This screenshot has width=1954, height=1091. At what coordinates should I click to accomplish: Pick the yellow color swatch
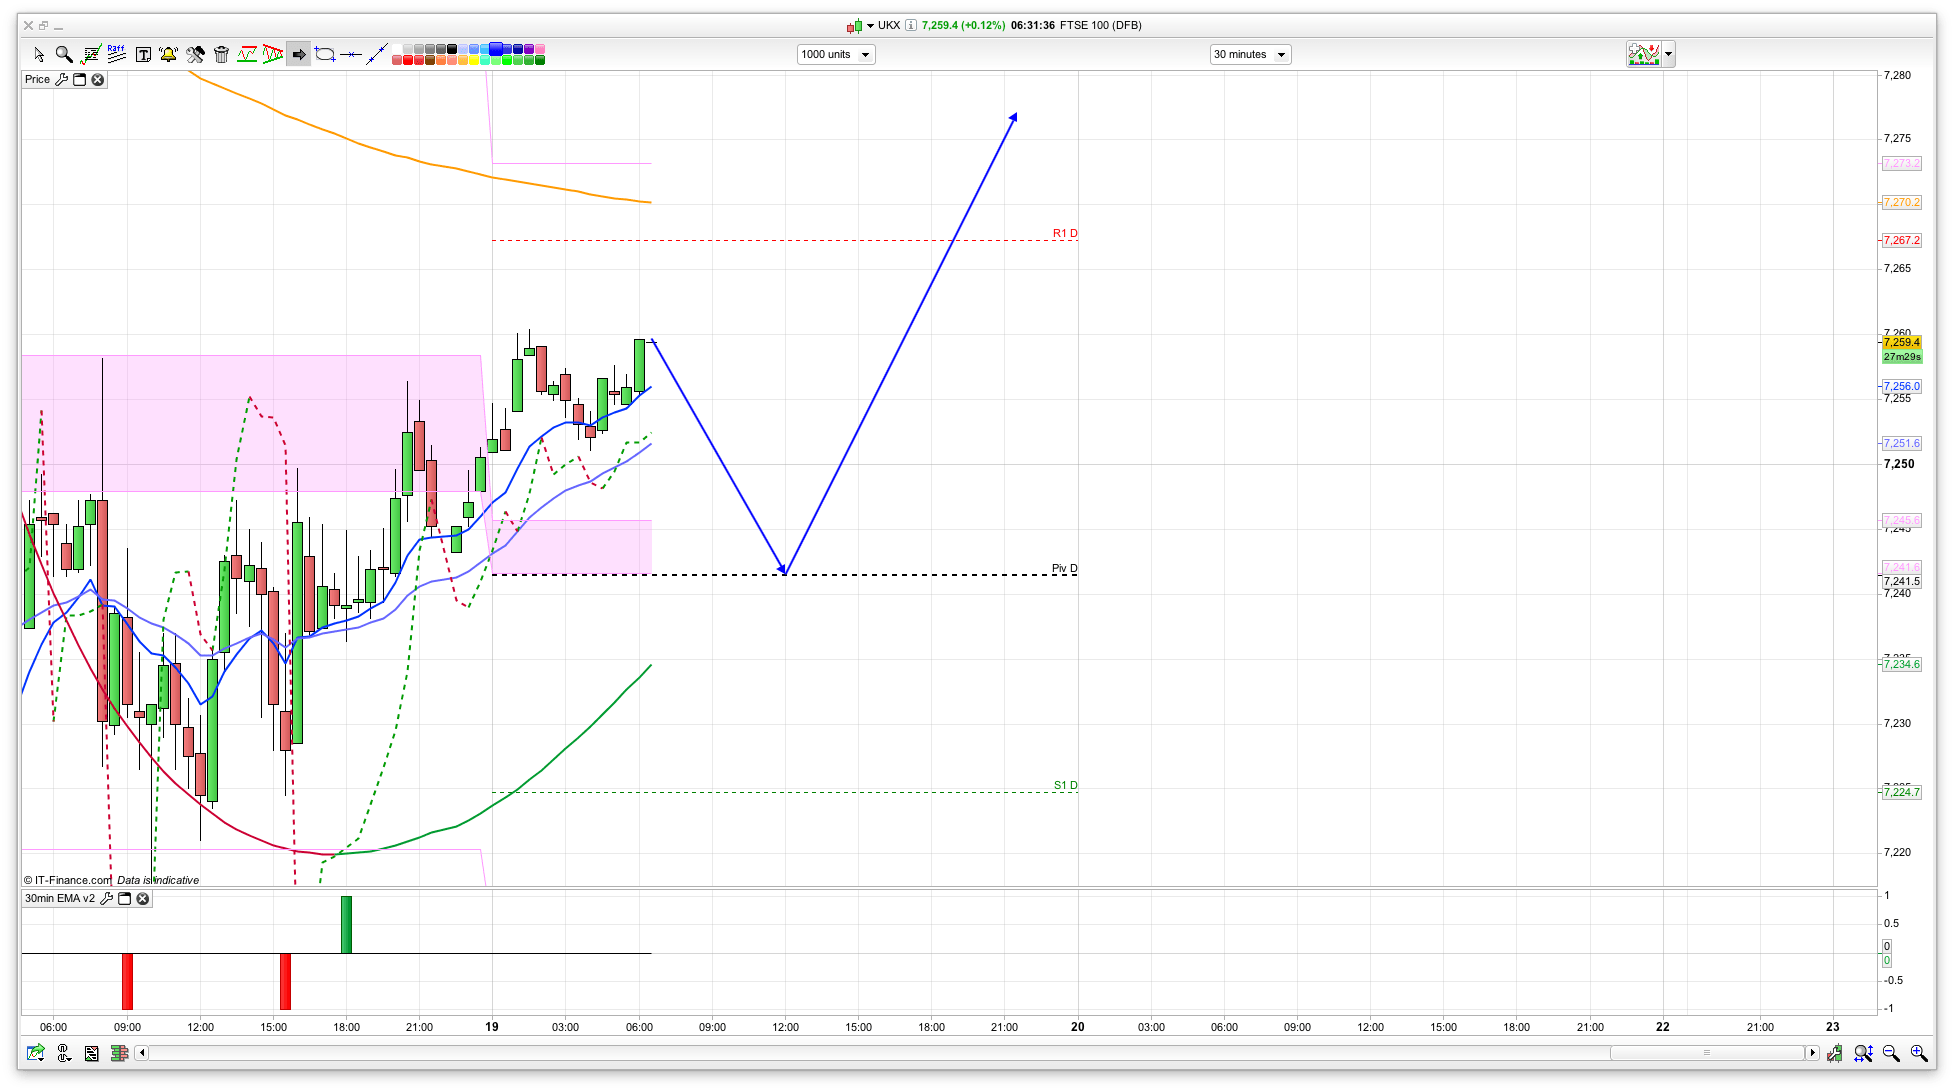474,60
